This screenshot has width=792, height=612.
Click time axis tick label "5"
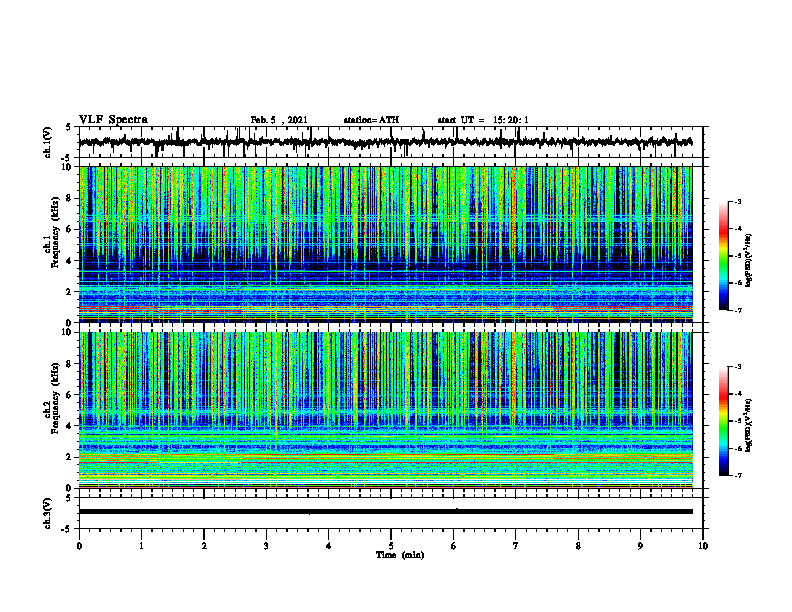[391, 546]
